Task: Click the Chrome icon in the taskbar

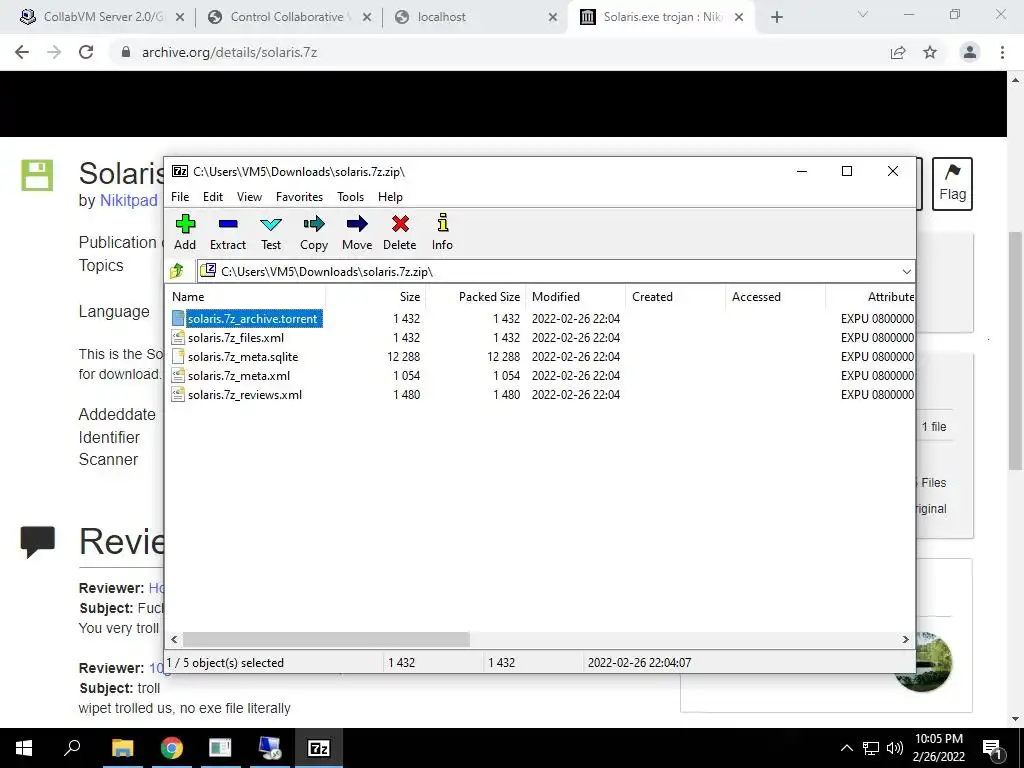Action: coord(171,748)
